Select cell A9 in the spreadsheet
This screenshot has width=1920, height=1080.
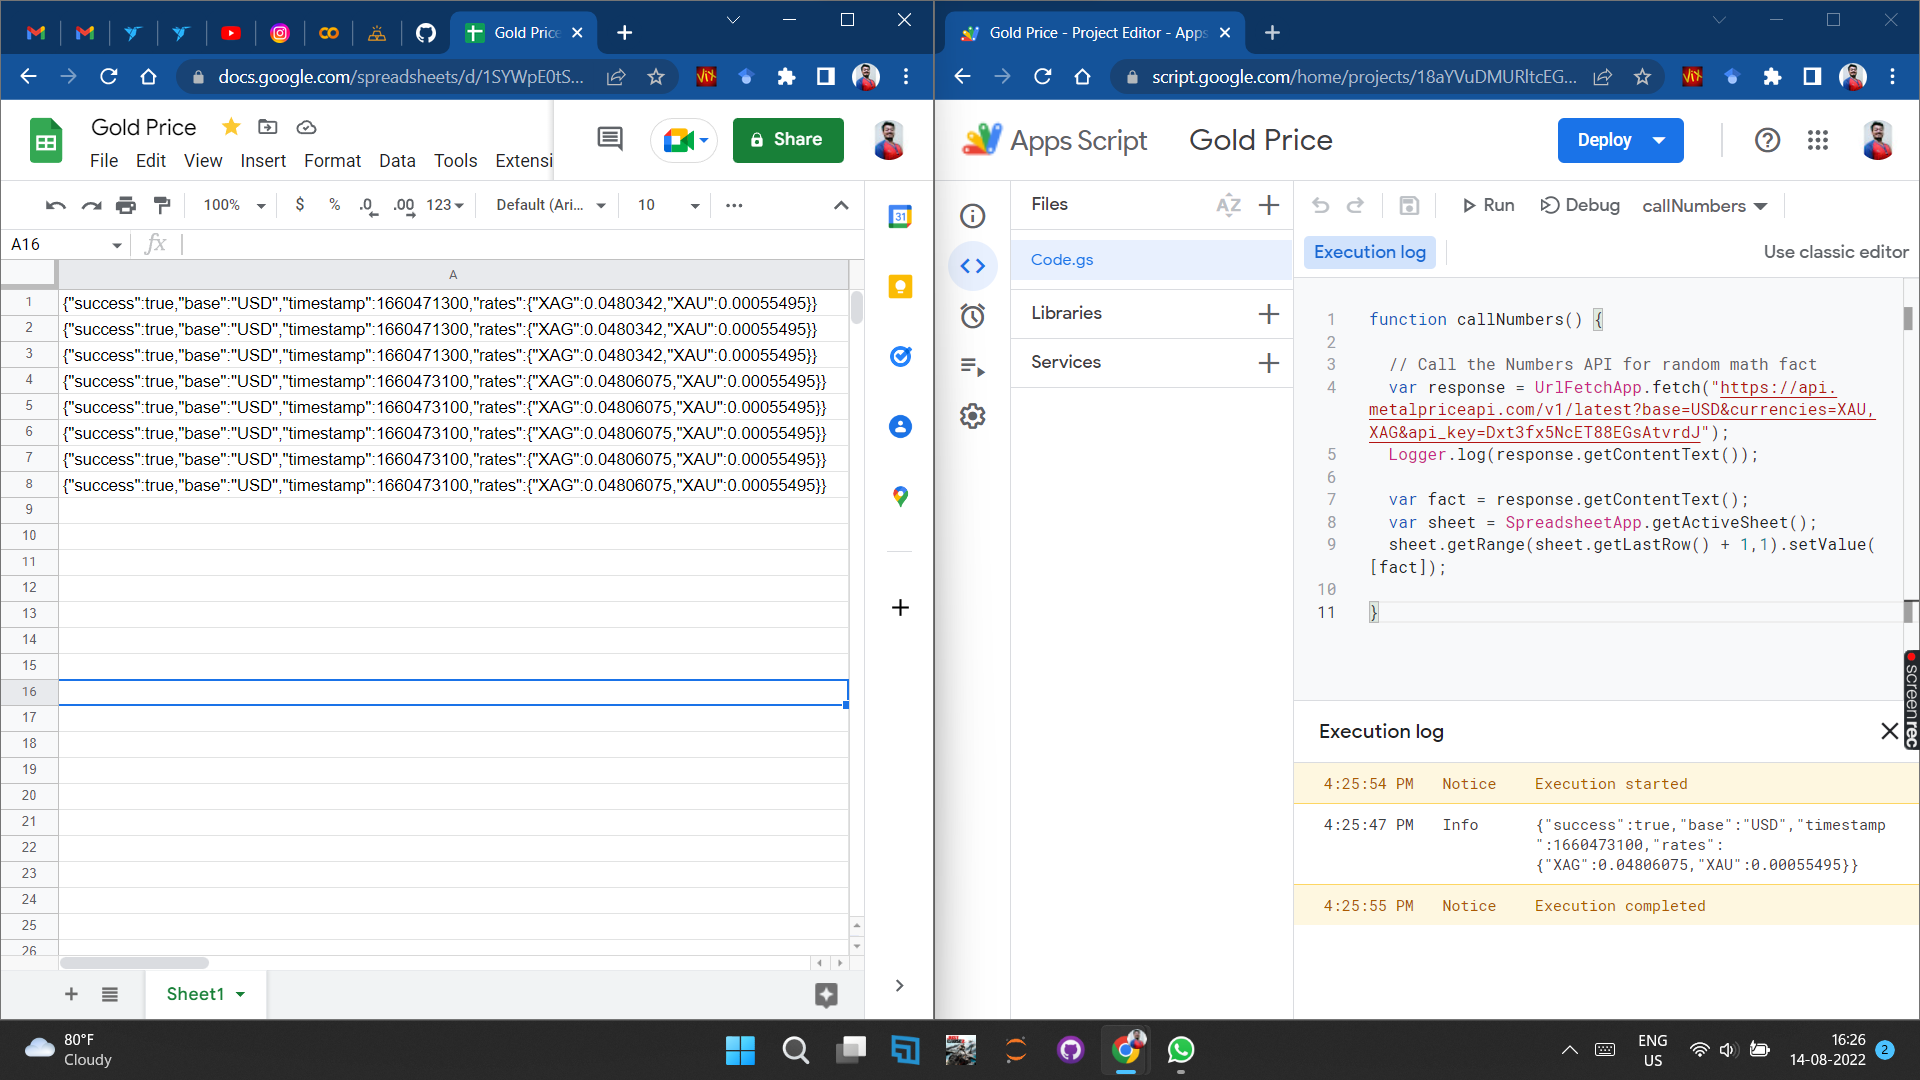pos(453,510)
